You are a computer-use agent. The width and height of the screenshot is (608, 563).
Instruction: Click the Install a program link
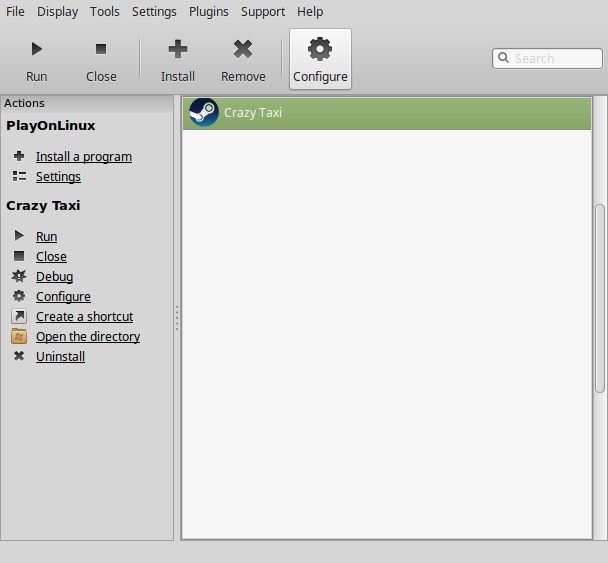click(x=84, y=157)
